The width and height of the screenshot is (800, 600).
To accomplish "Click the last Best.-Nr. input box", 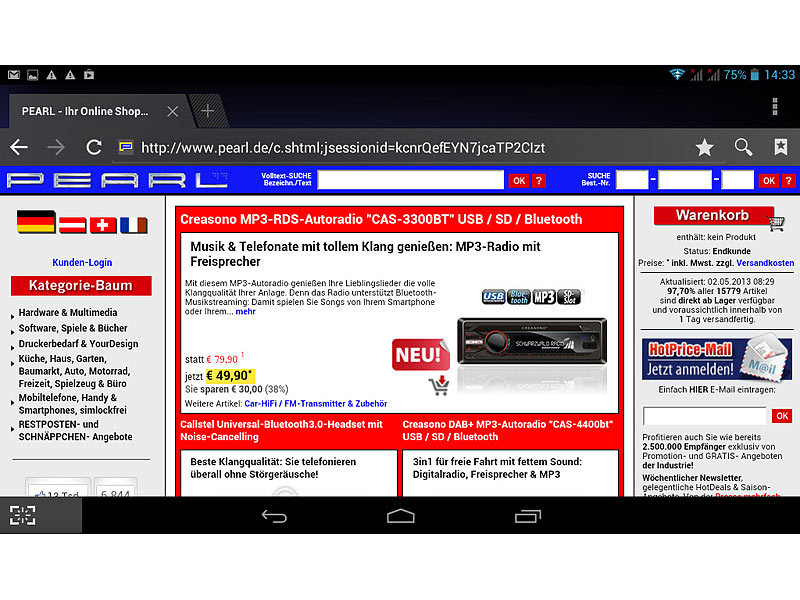I will pos(737,180).
